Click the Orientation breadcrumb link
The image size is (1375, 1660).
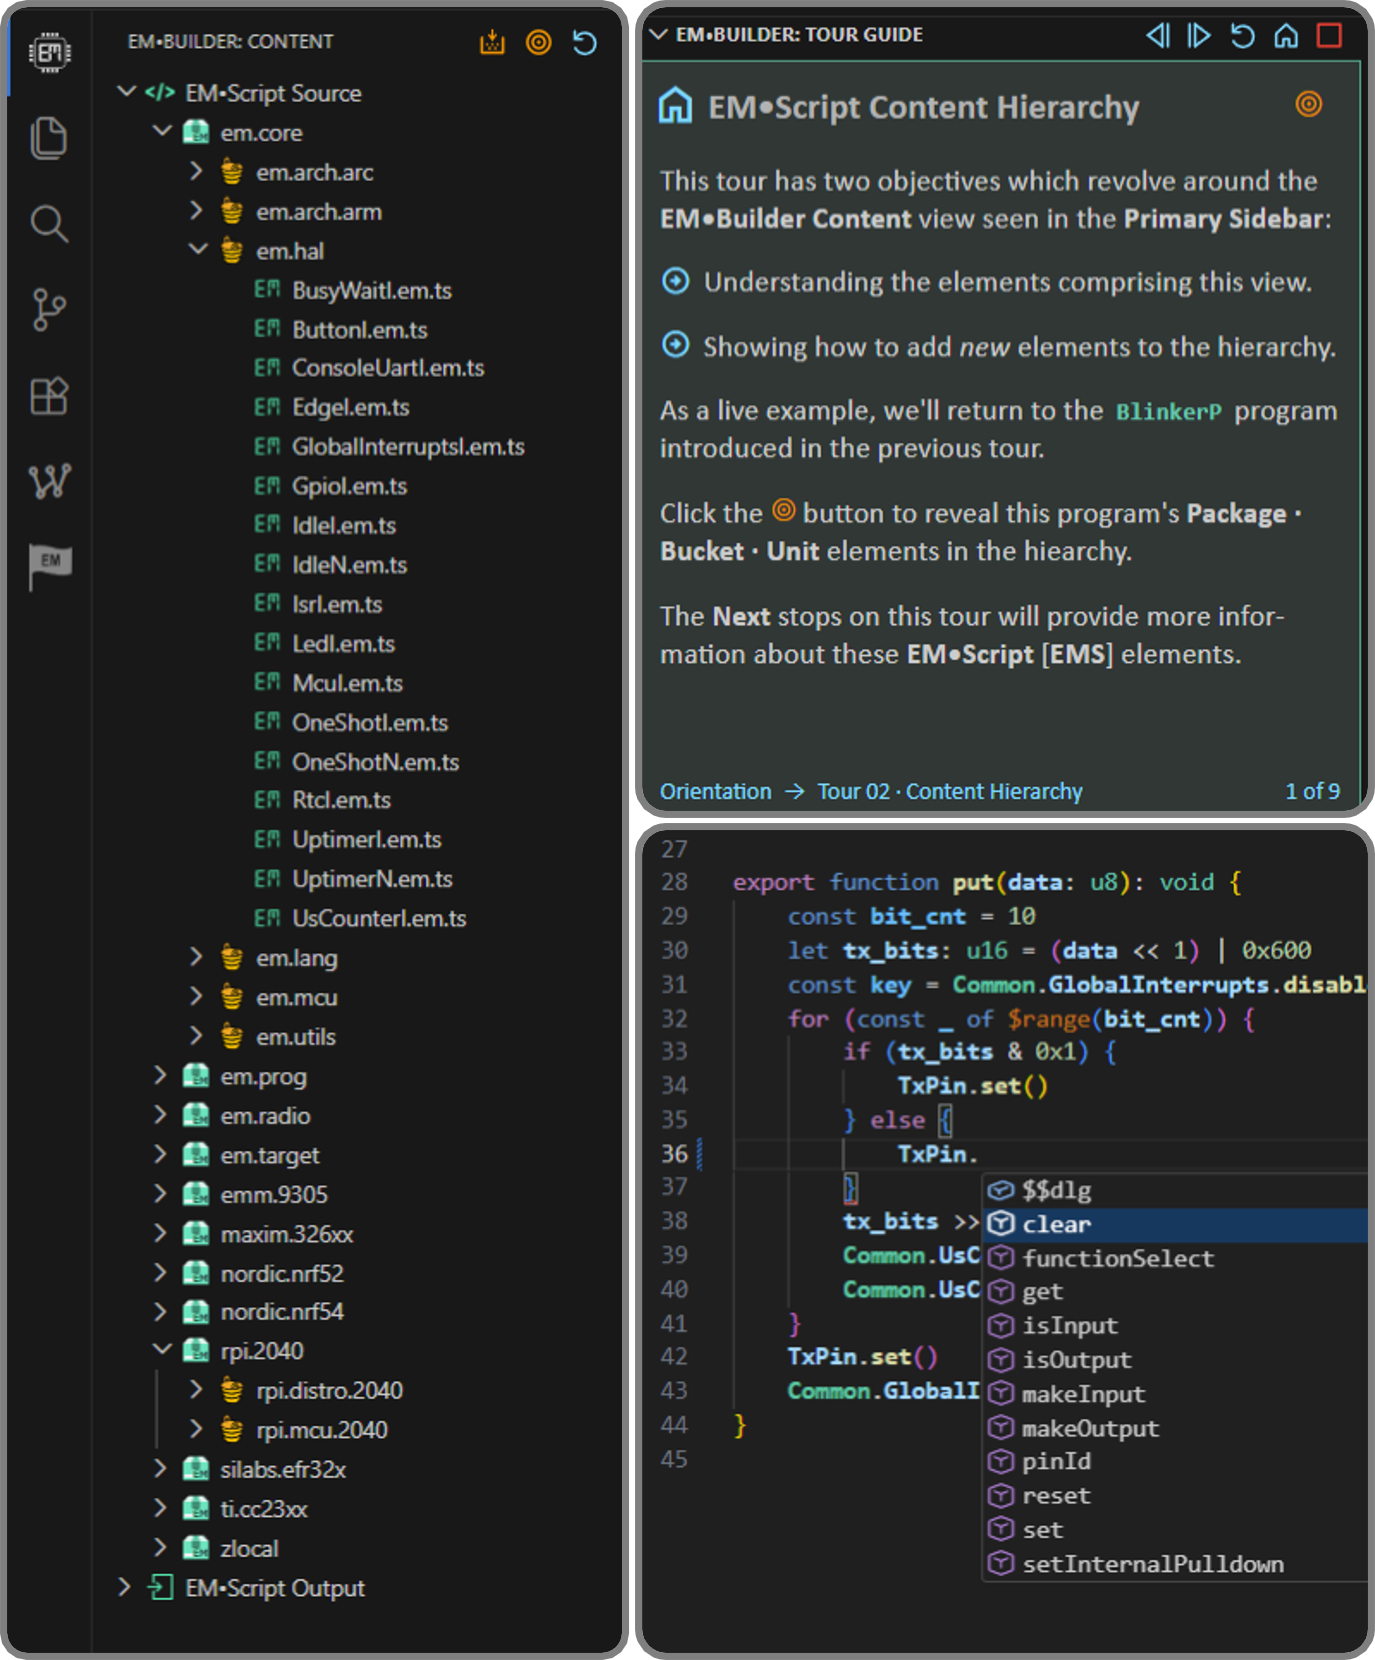715,791
